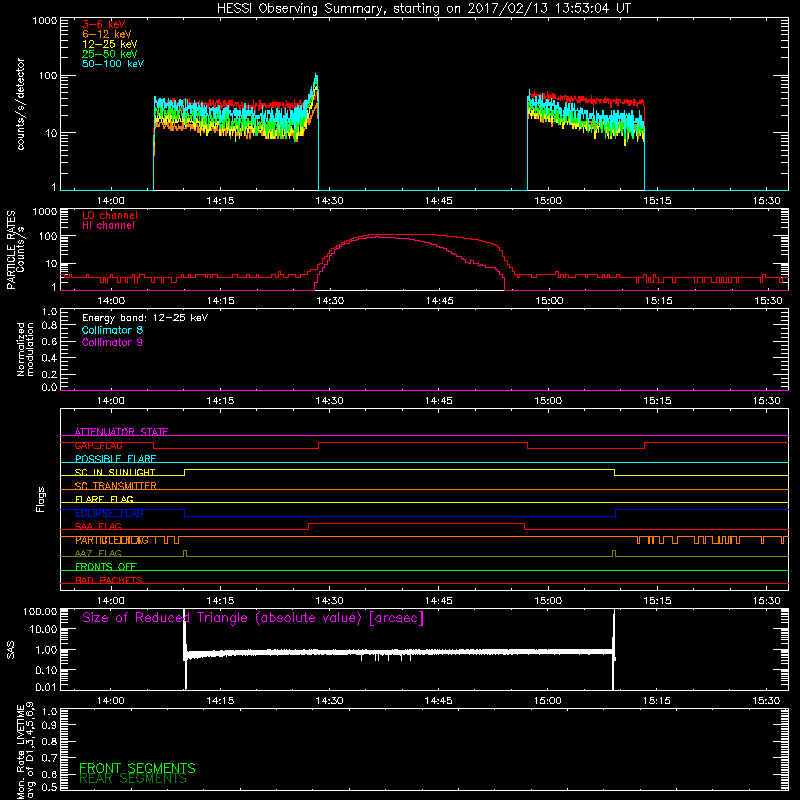Select the FRONT SEGMENTS legend label

tap(137, 768)
